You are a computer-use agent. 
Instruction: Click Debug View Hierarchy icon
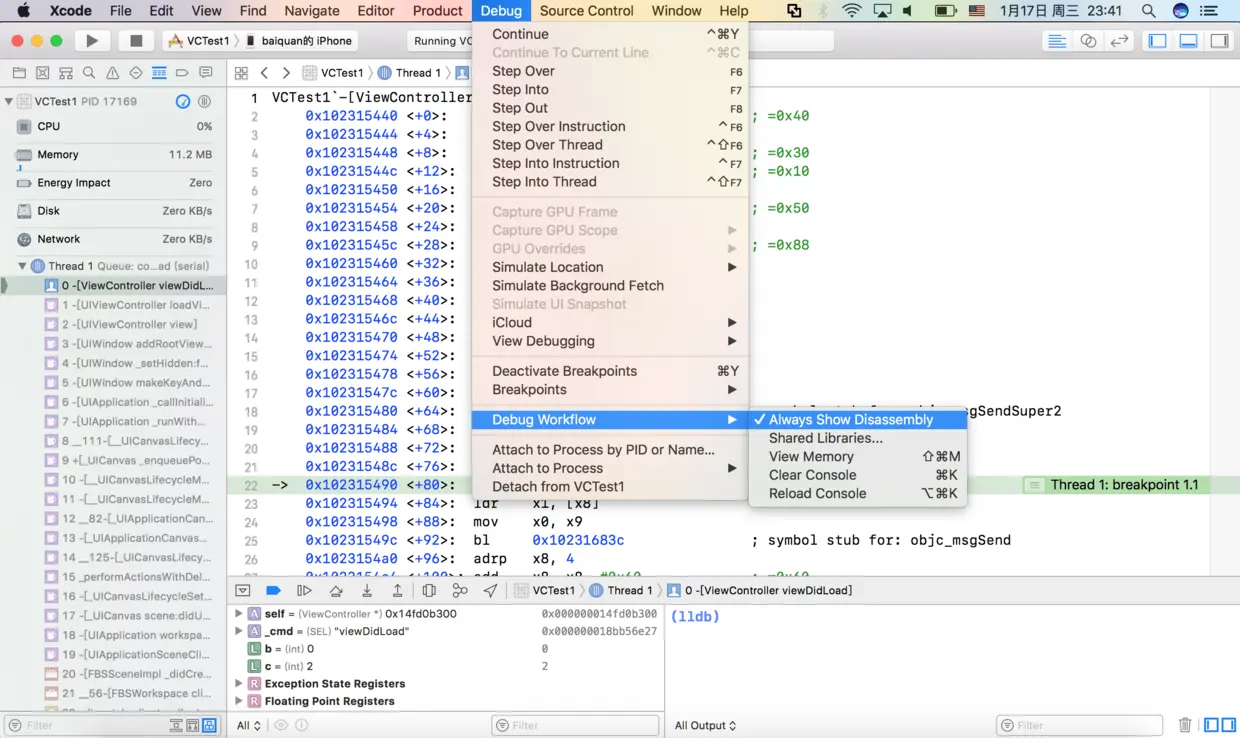(x=429, y=591)
